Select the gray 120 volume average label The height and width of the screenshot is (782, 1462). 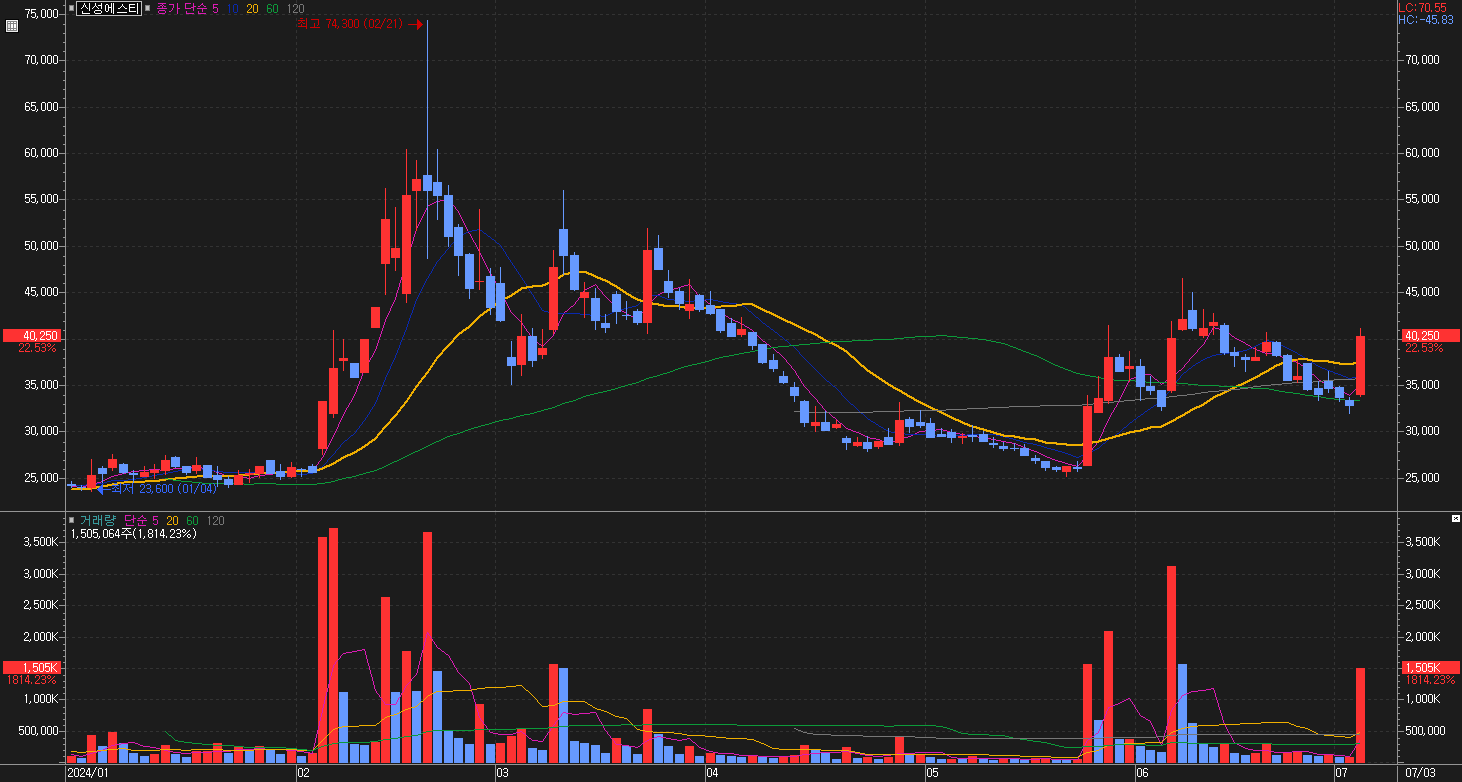click(215, 520)
